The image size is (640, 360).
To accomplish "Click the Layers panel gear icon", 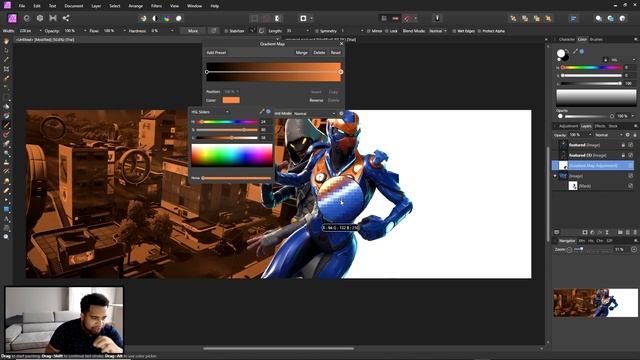I will click(628, 135).
